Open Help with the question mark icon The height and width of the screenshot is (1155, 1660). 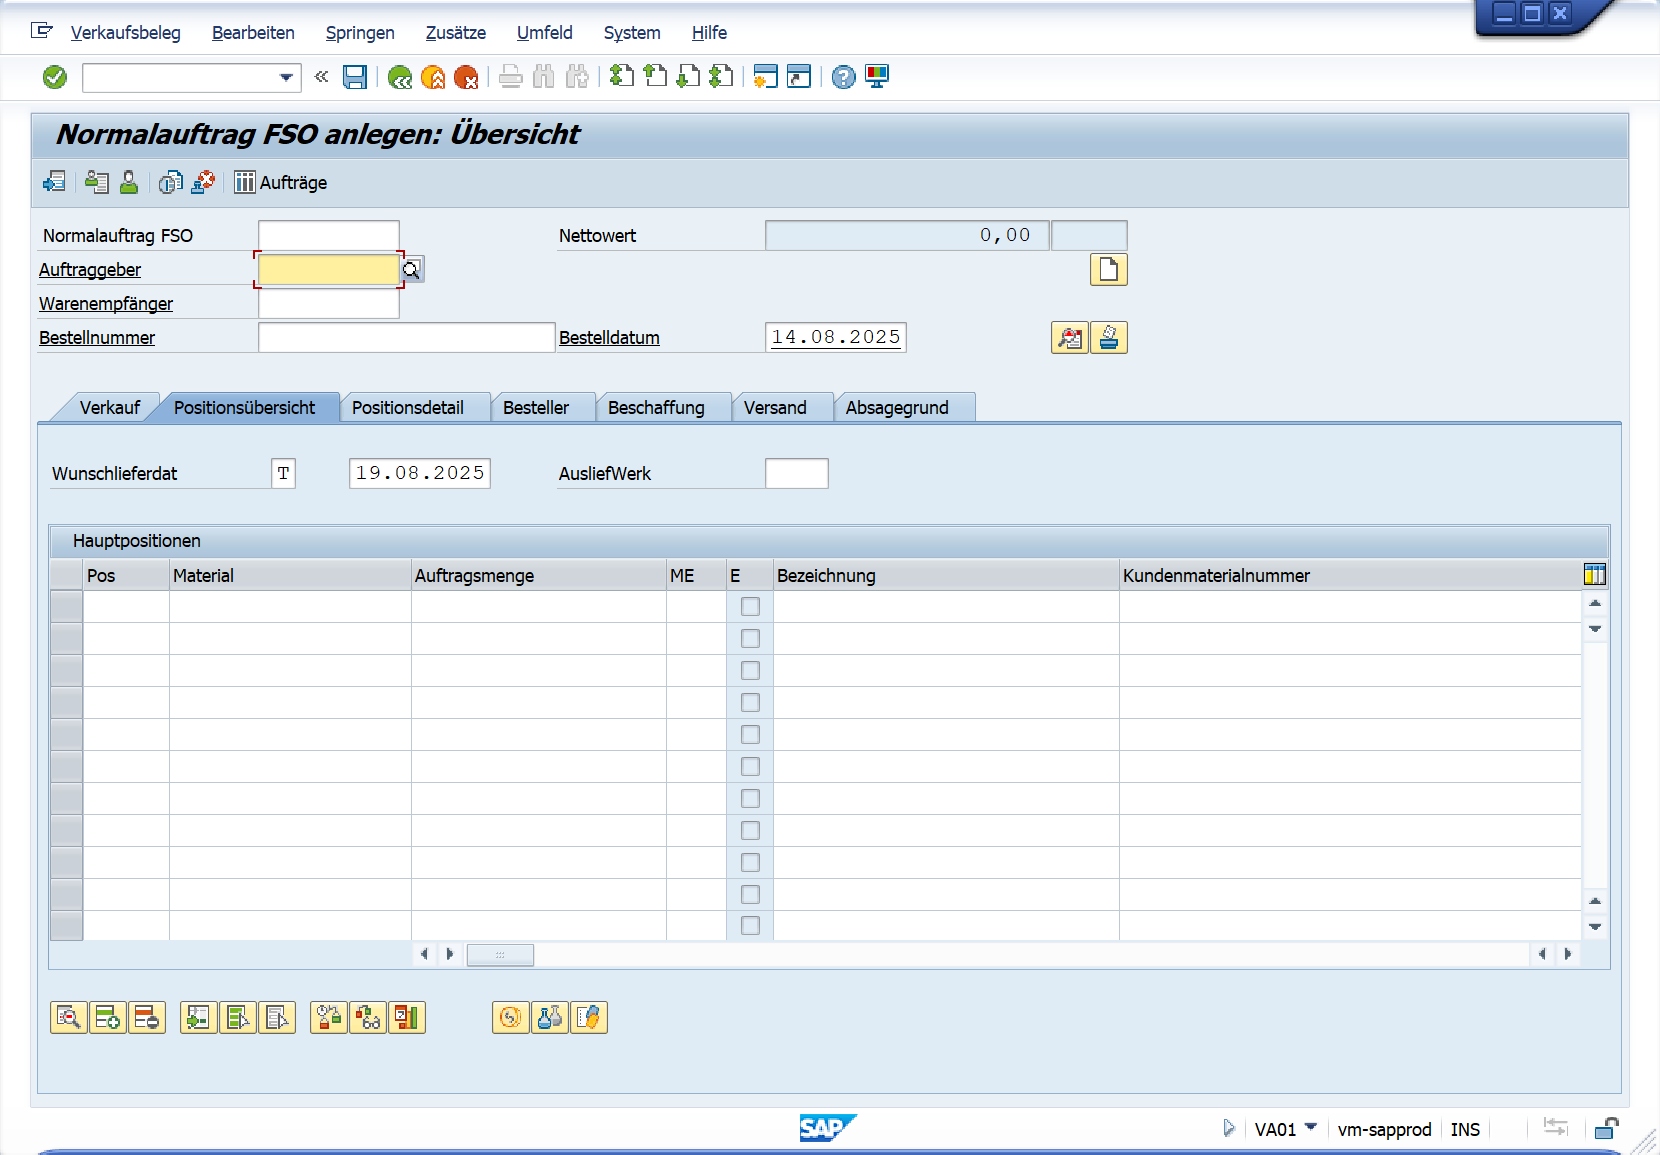coord(844,77)
